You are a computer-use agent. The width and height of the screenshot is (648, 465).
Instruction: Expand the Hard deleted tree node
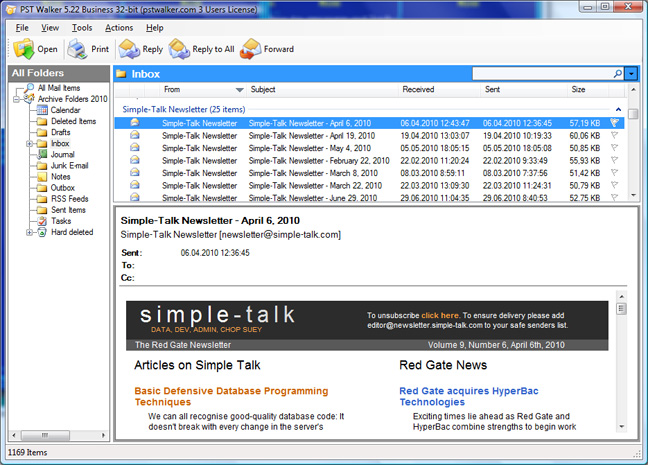pos(29,232)
